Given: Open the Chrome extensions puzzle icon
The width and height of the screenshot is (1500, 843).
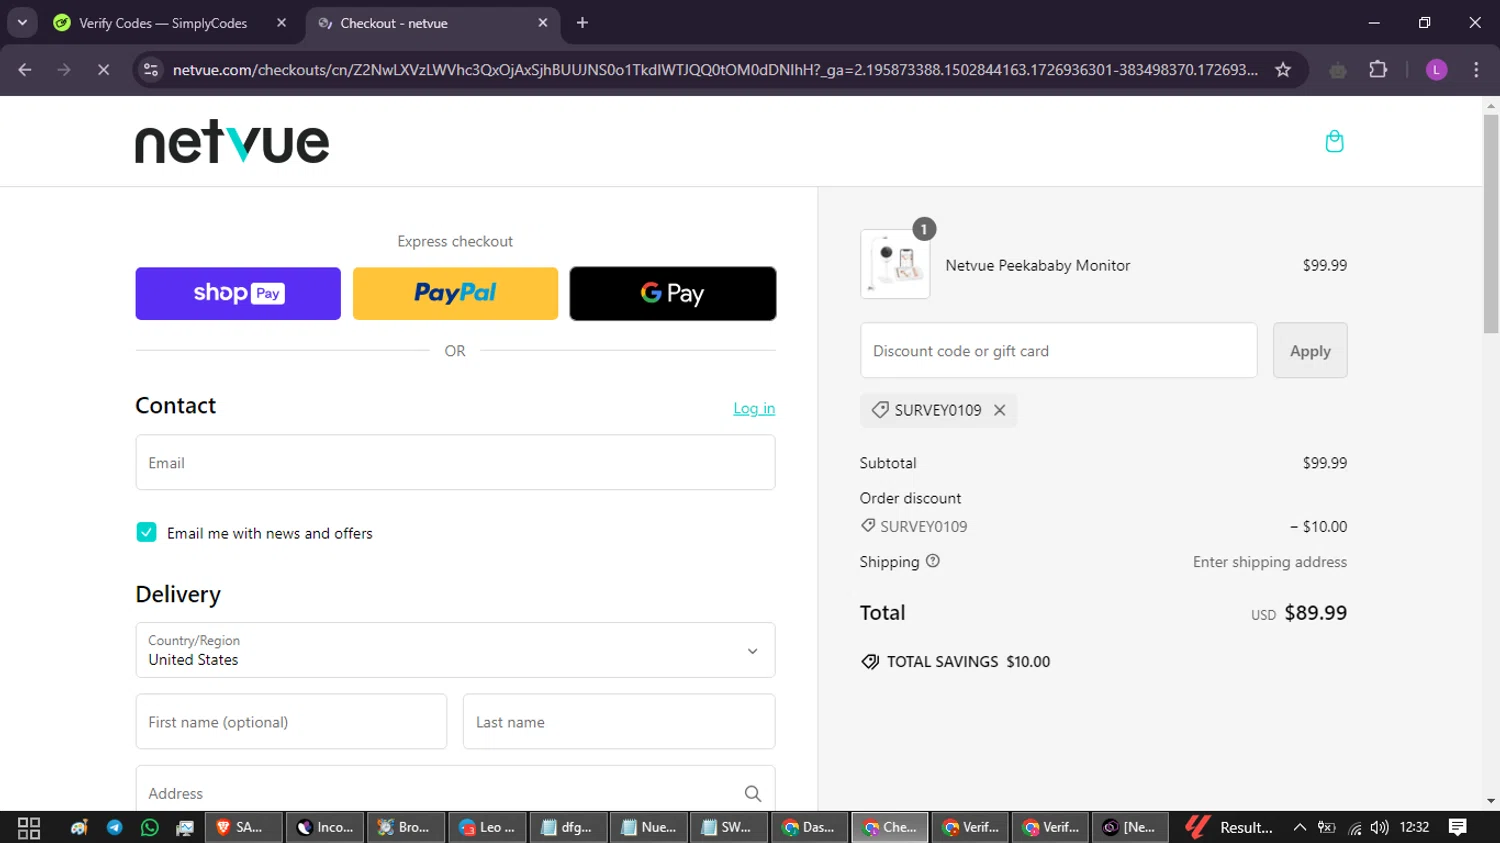Looking at the screenshot, I should (1378, 69).
